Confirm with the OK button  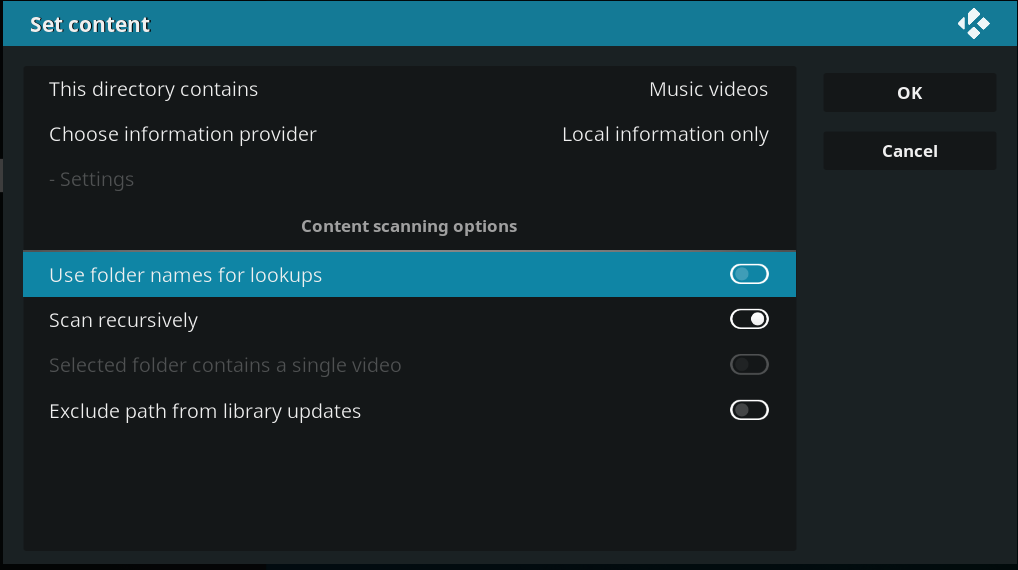pos(910,93)
